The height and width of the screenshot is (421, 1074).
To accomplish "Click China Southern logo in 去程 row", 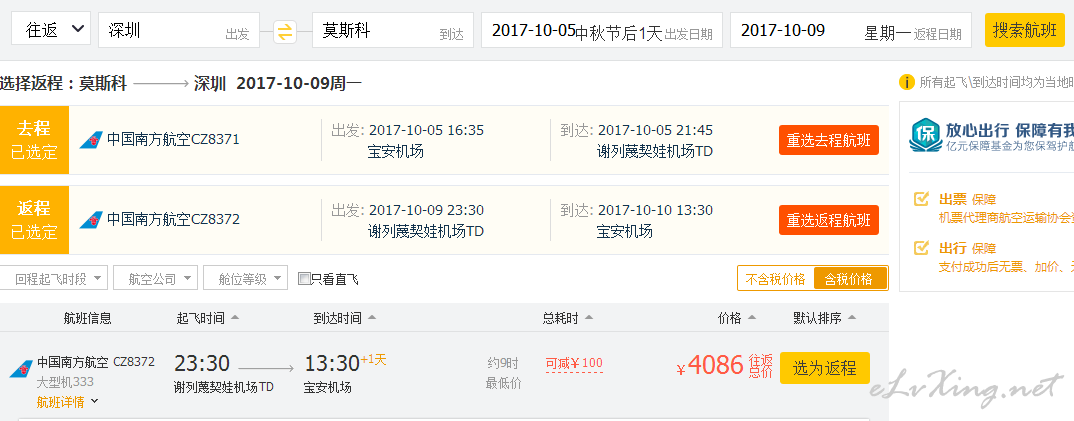I will click(x=90, y=140).
